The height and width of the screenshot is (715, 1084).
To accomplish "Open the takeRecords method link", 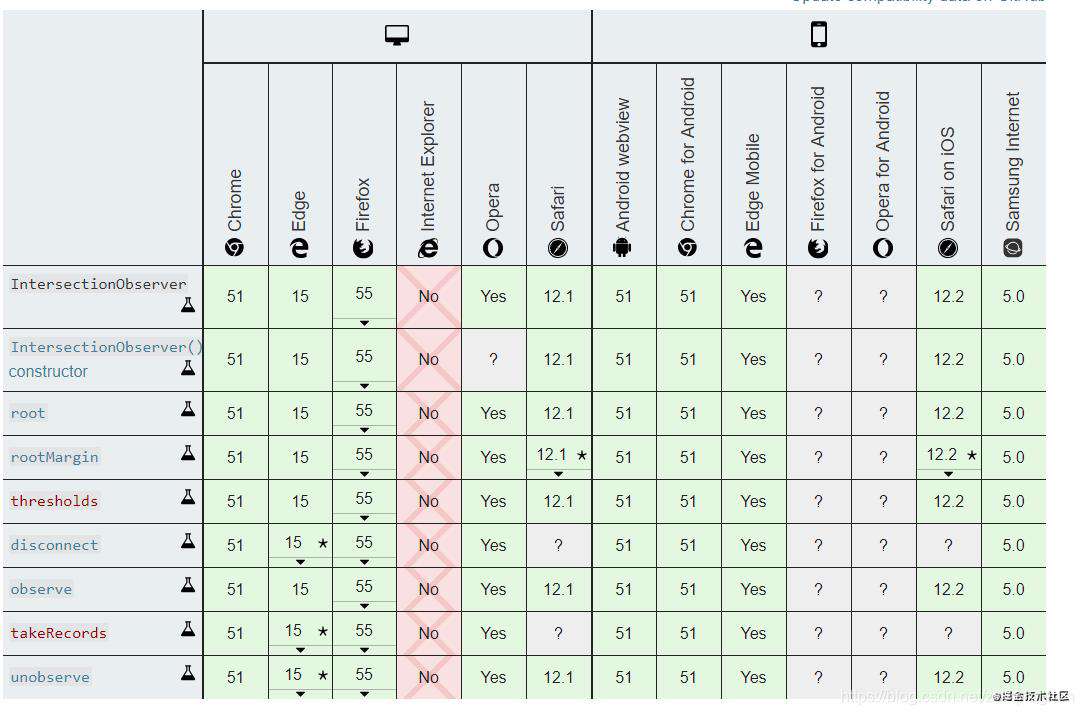I will tap(59, 633).
